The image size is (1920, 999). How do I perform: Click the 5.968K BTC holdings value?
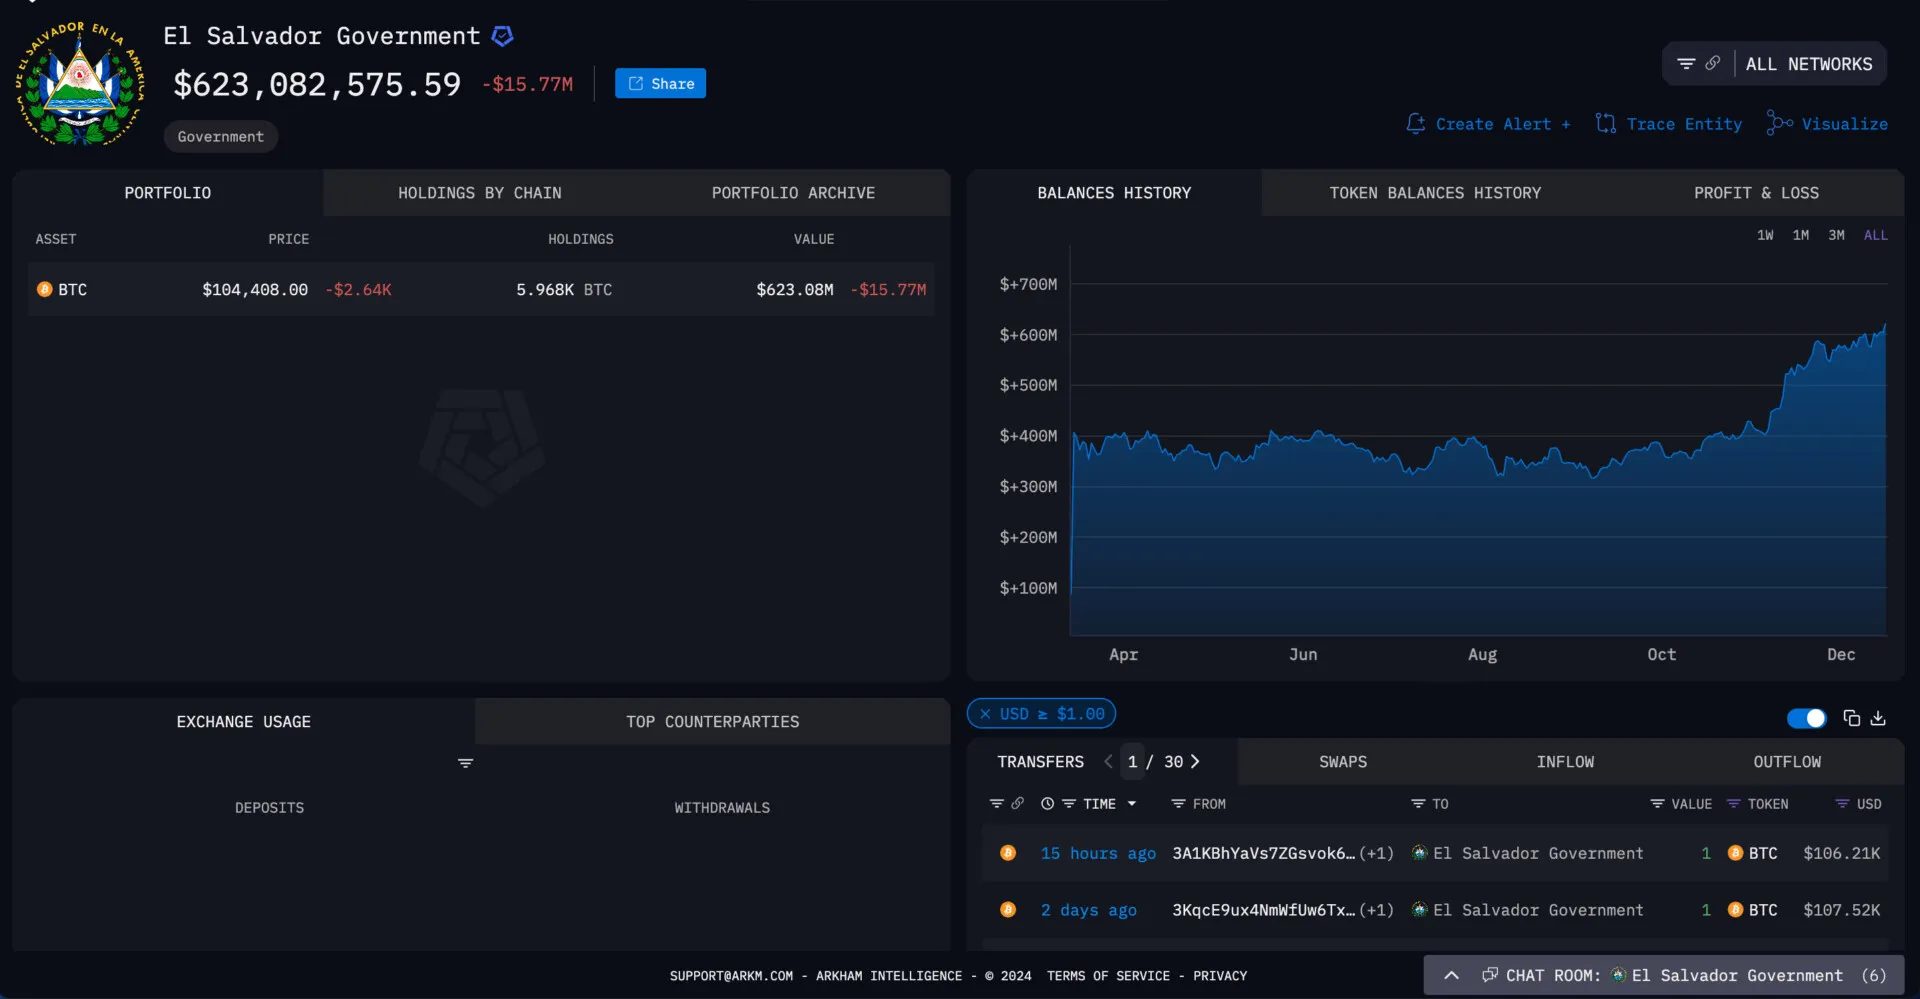[x=564, y=290]
